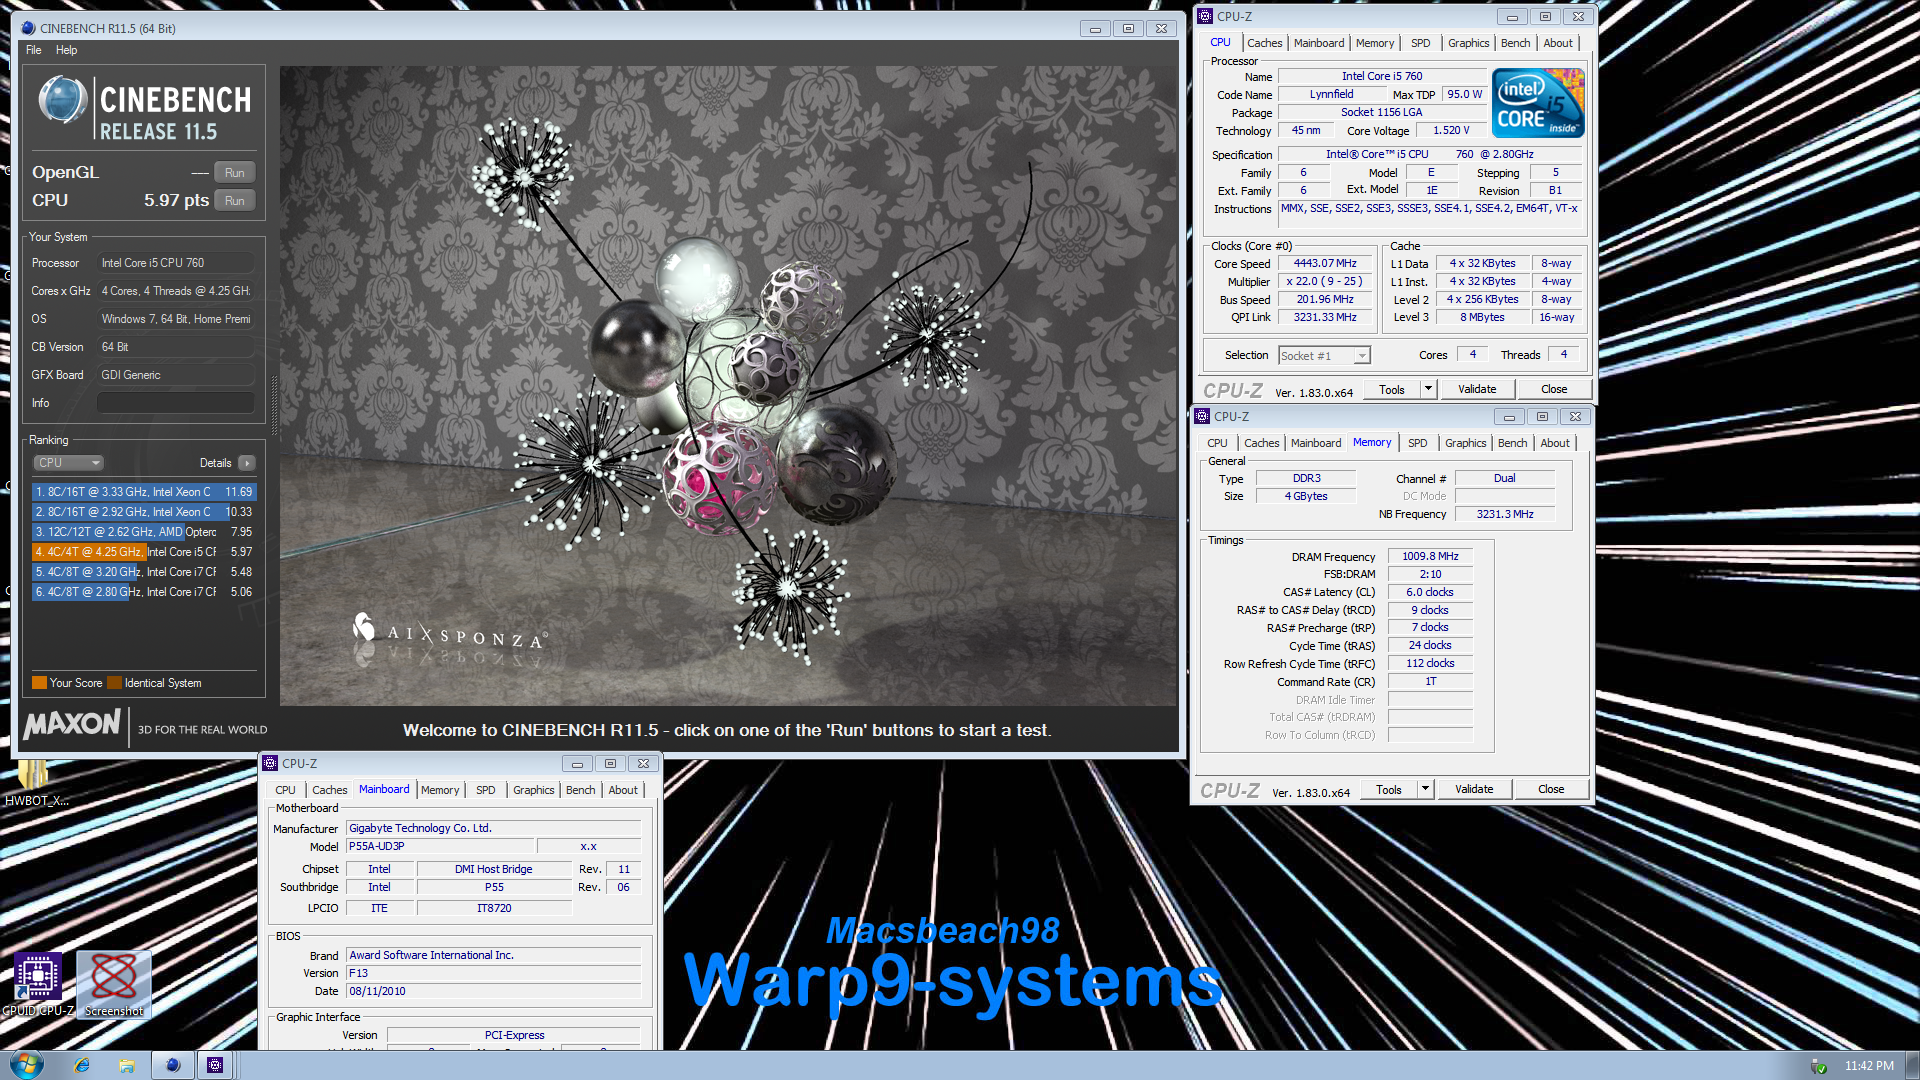The height and width of the screenshot is (1080, 1920).
Task: Click the Your Score legend label
Action: tap(76, 683)
